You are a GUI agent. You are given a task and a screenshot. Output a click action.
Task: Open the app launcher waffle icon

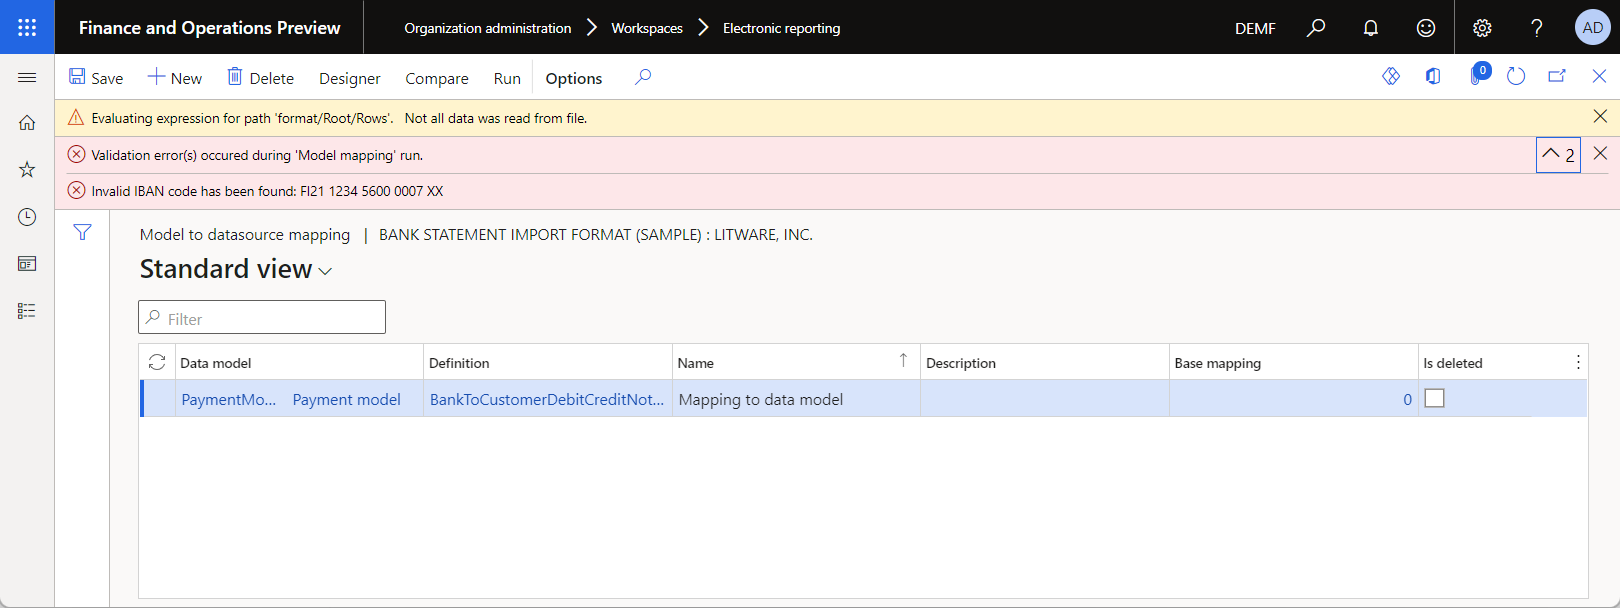click(27, 27)
